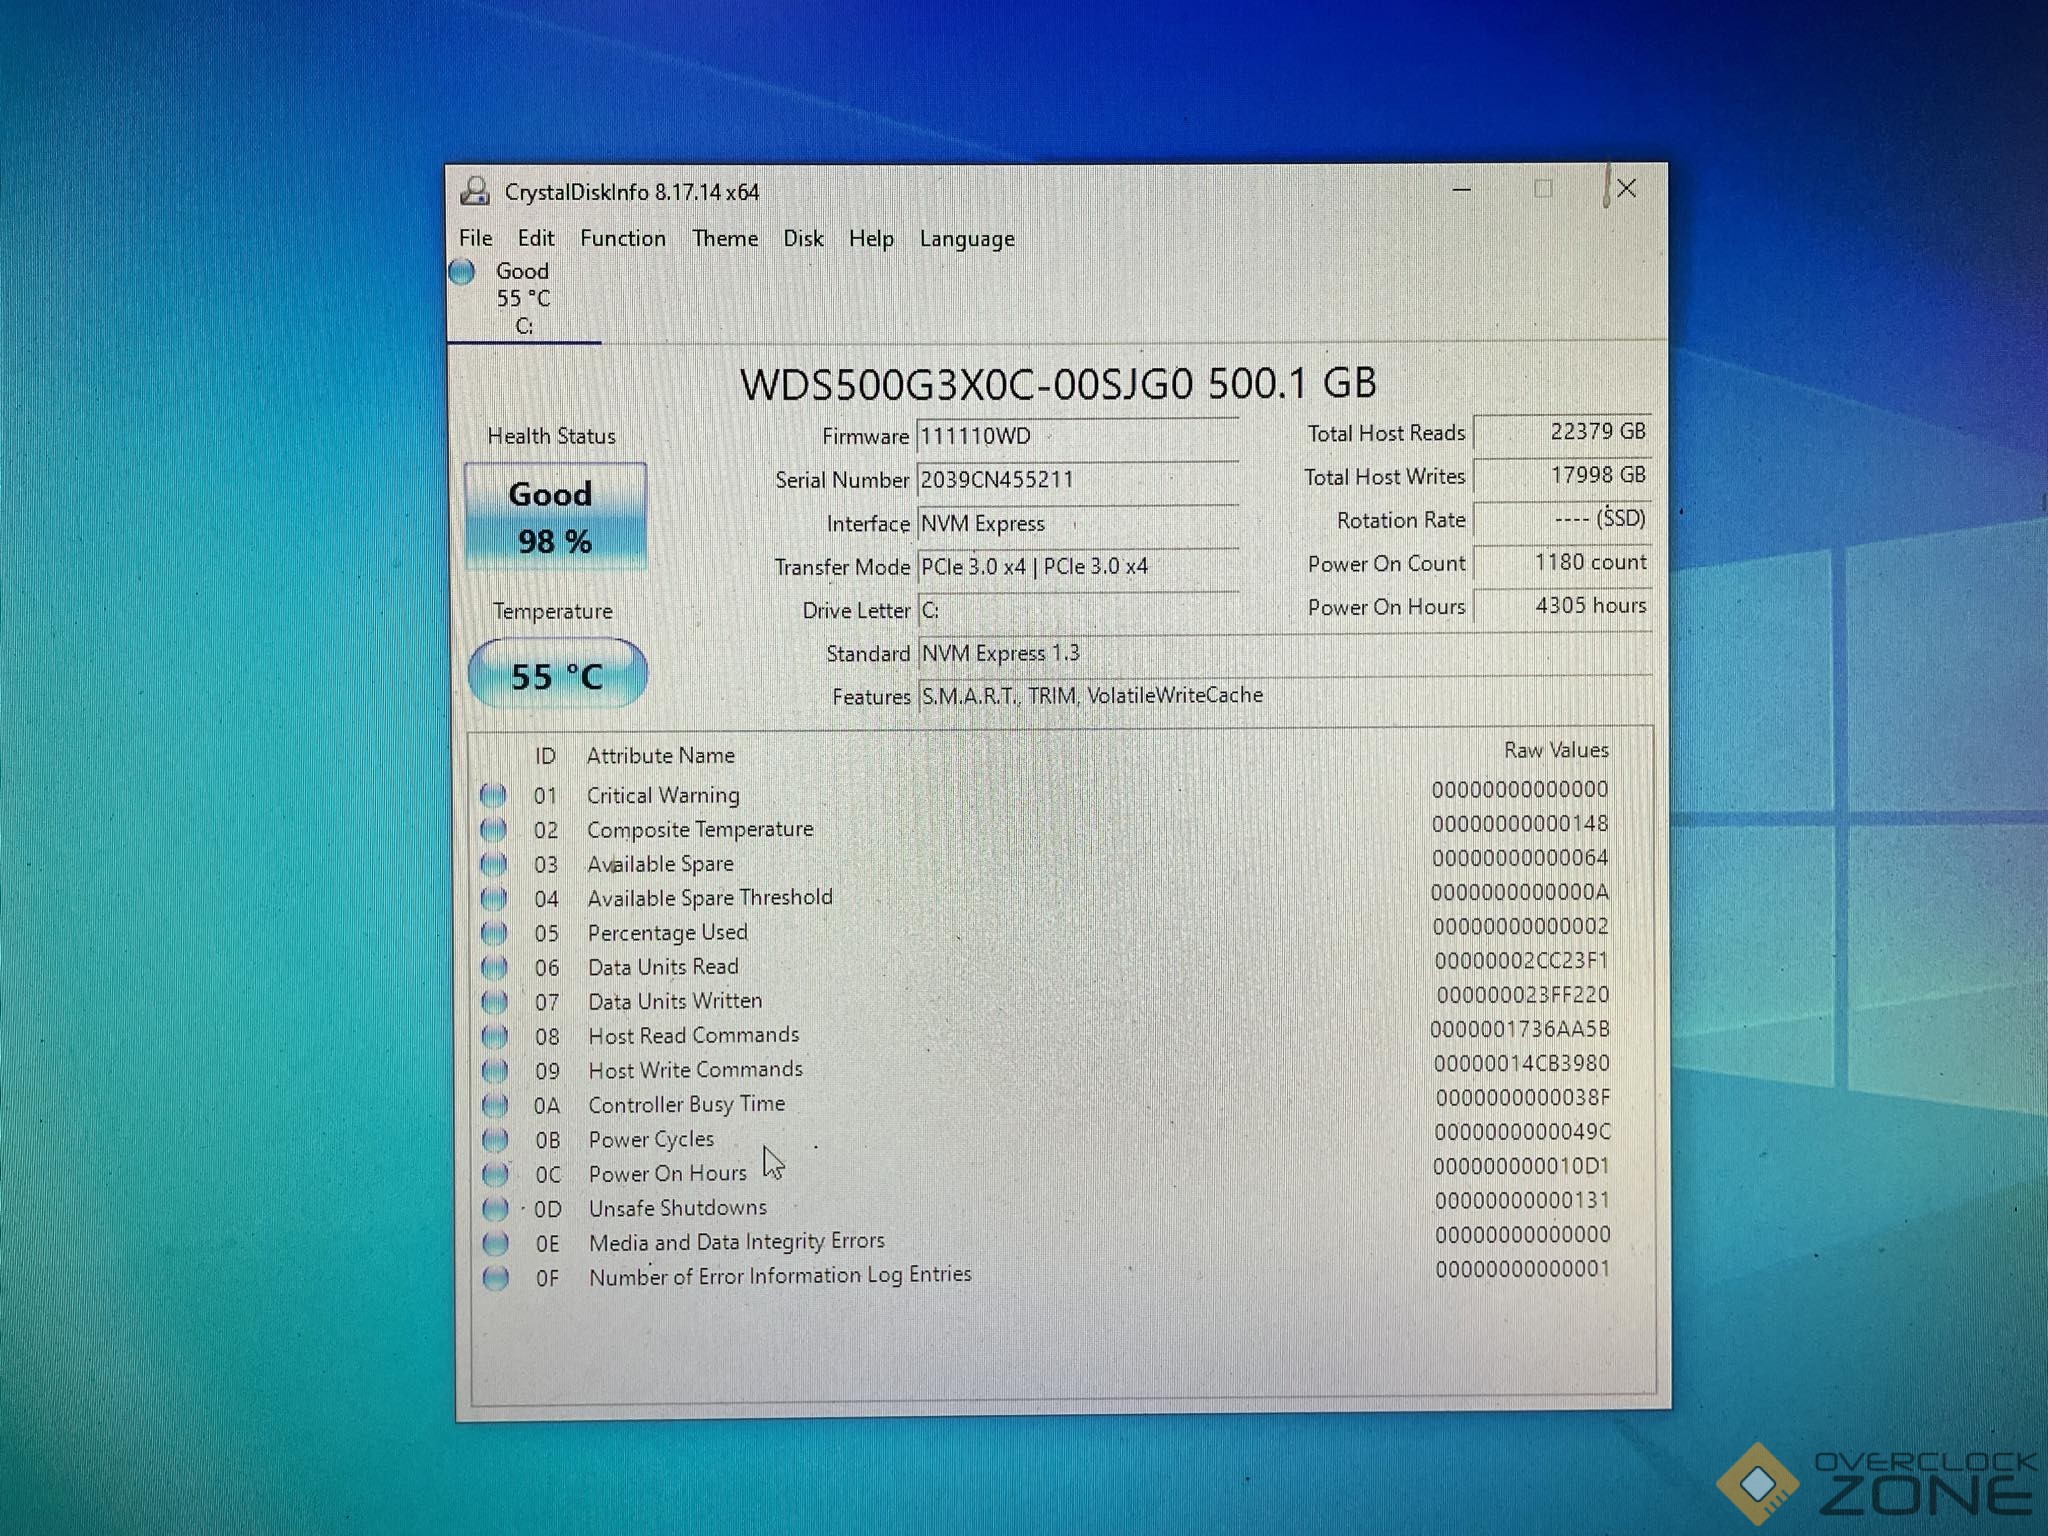
Task: Click the Attribute Name column header
Action: tap(660, 755)
